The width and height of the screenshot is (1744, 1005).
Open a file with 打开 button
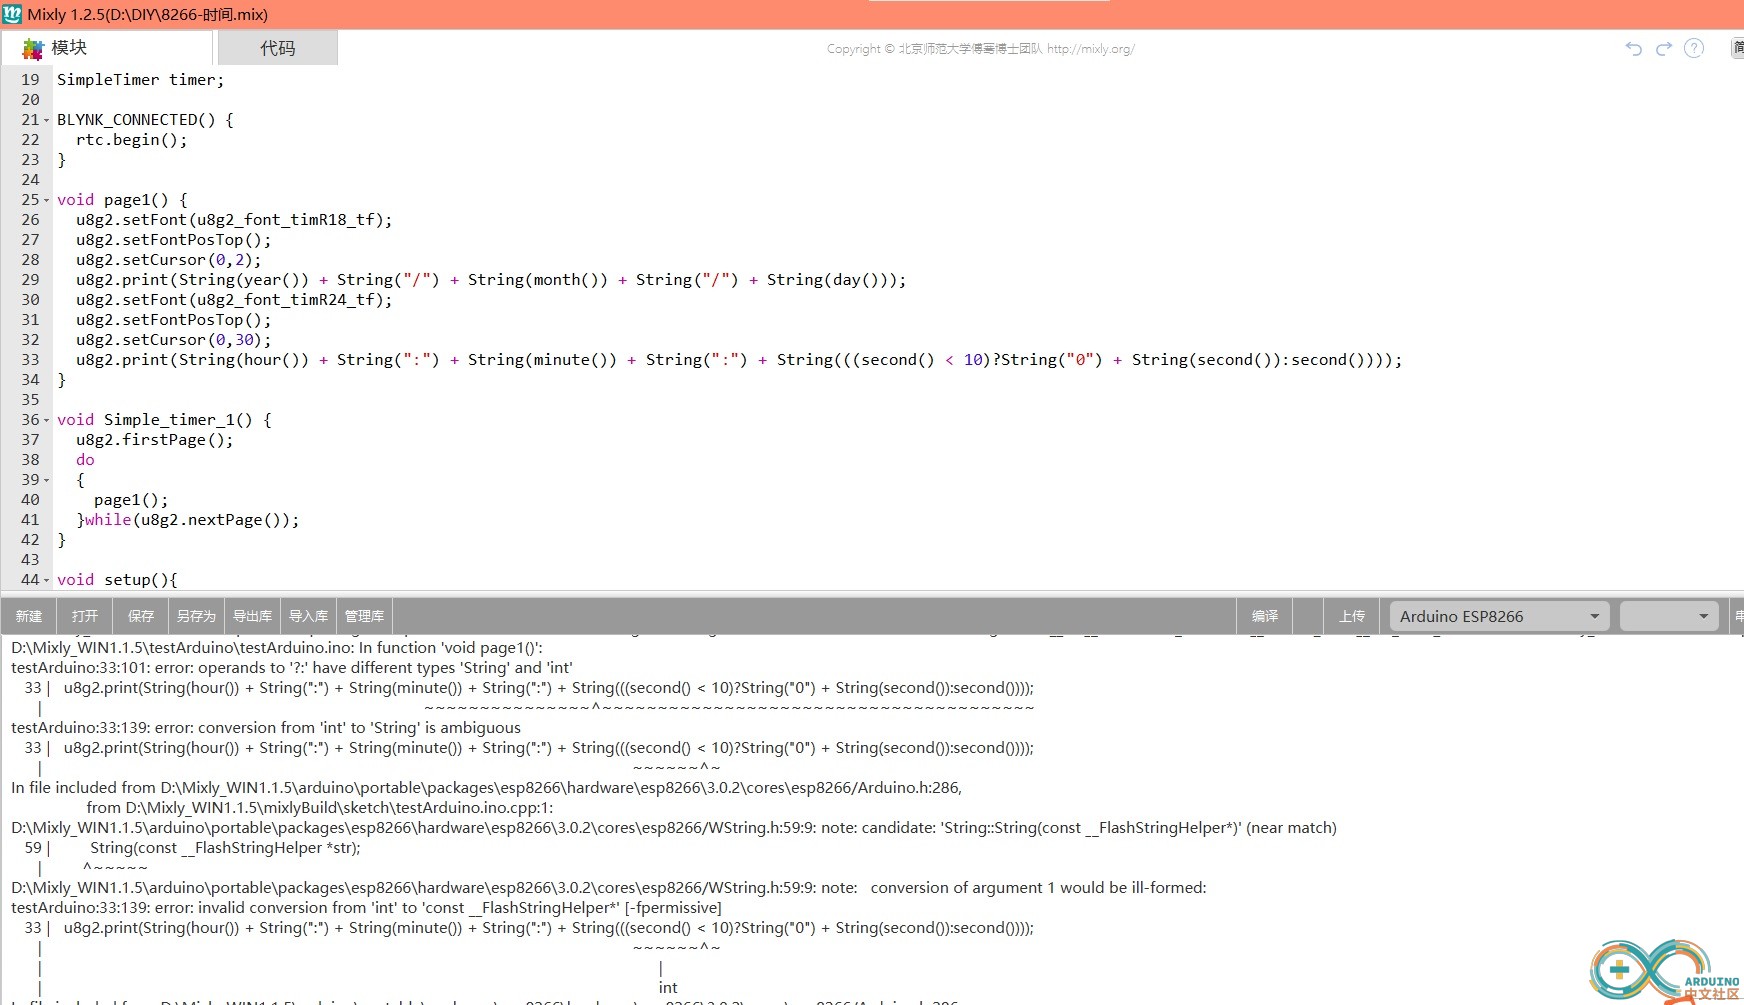(x=85, y=616)
